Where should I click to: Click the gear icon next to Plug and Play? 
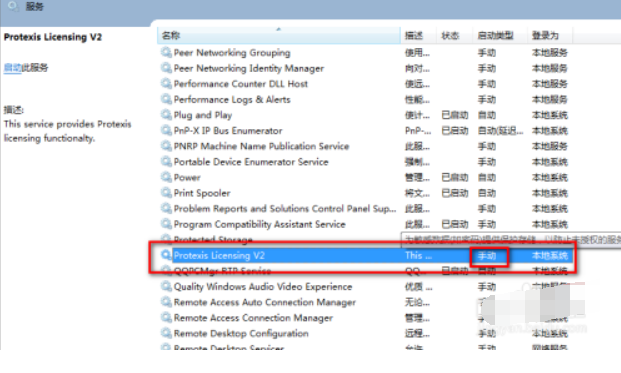tap(166, 115)
